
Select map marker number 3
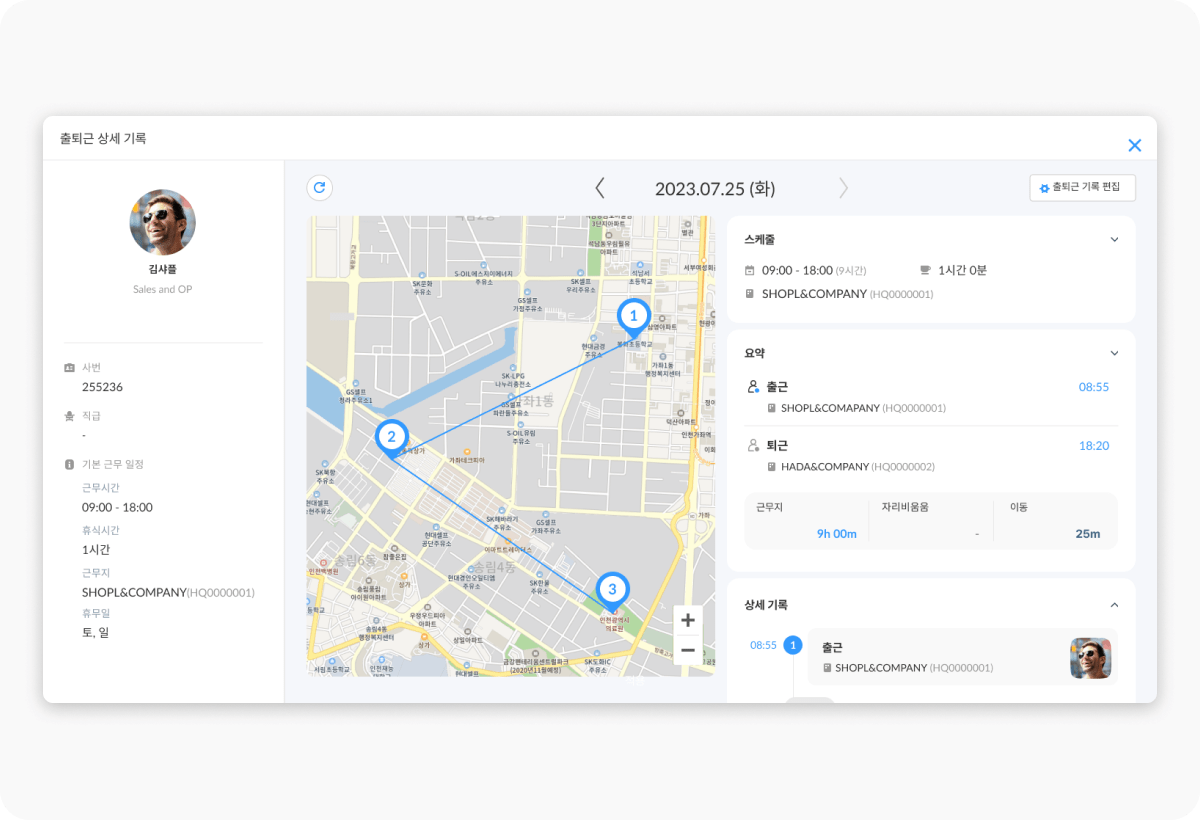coord(613,591)
